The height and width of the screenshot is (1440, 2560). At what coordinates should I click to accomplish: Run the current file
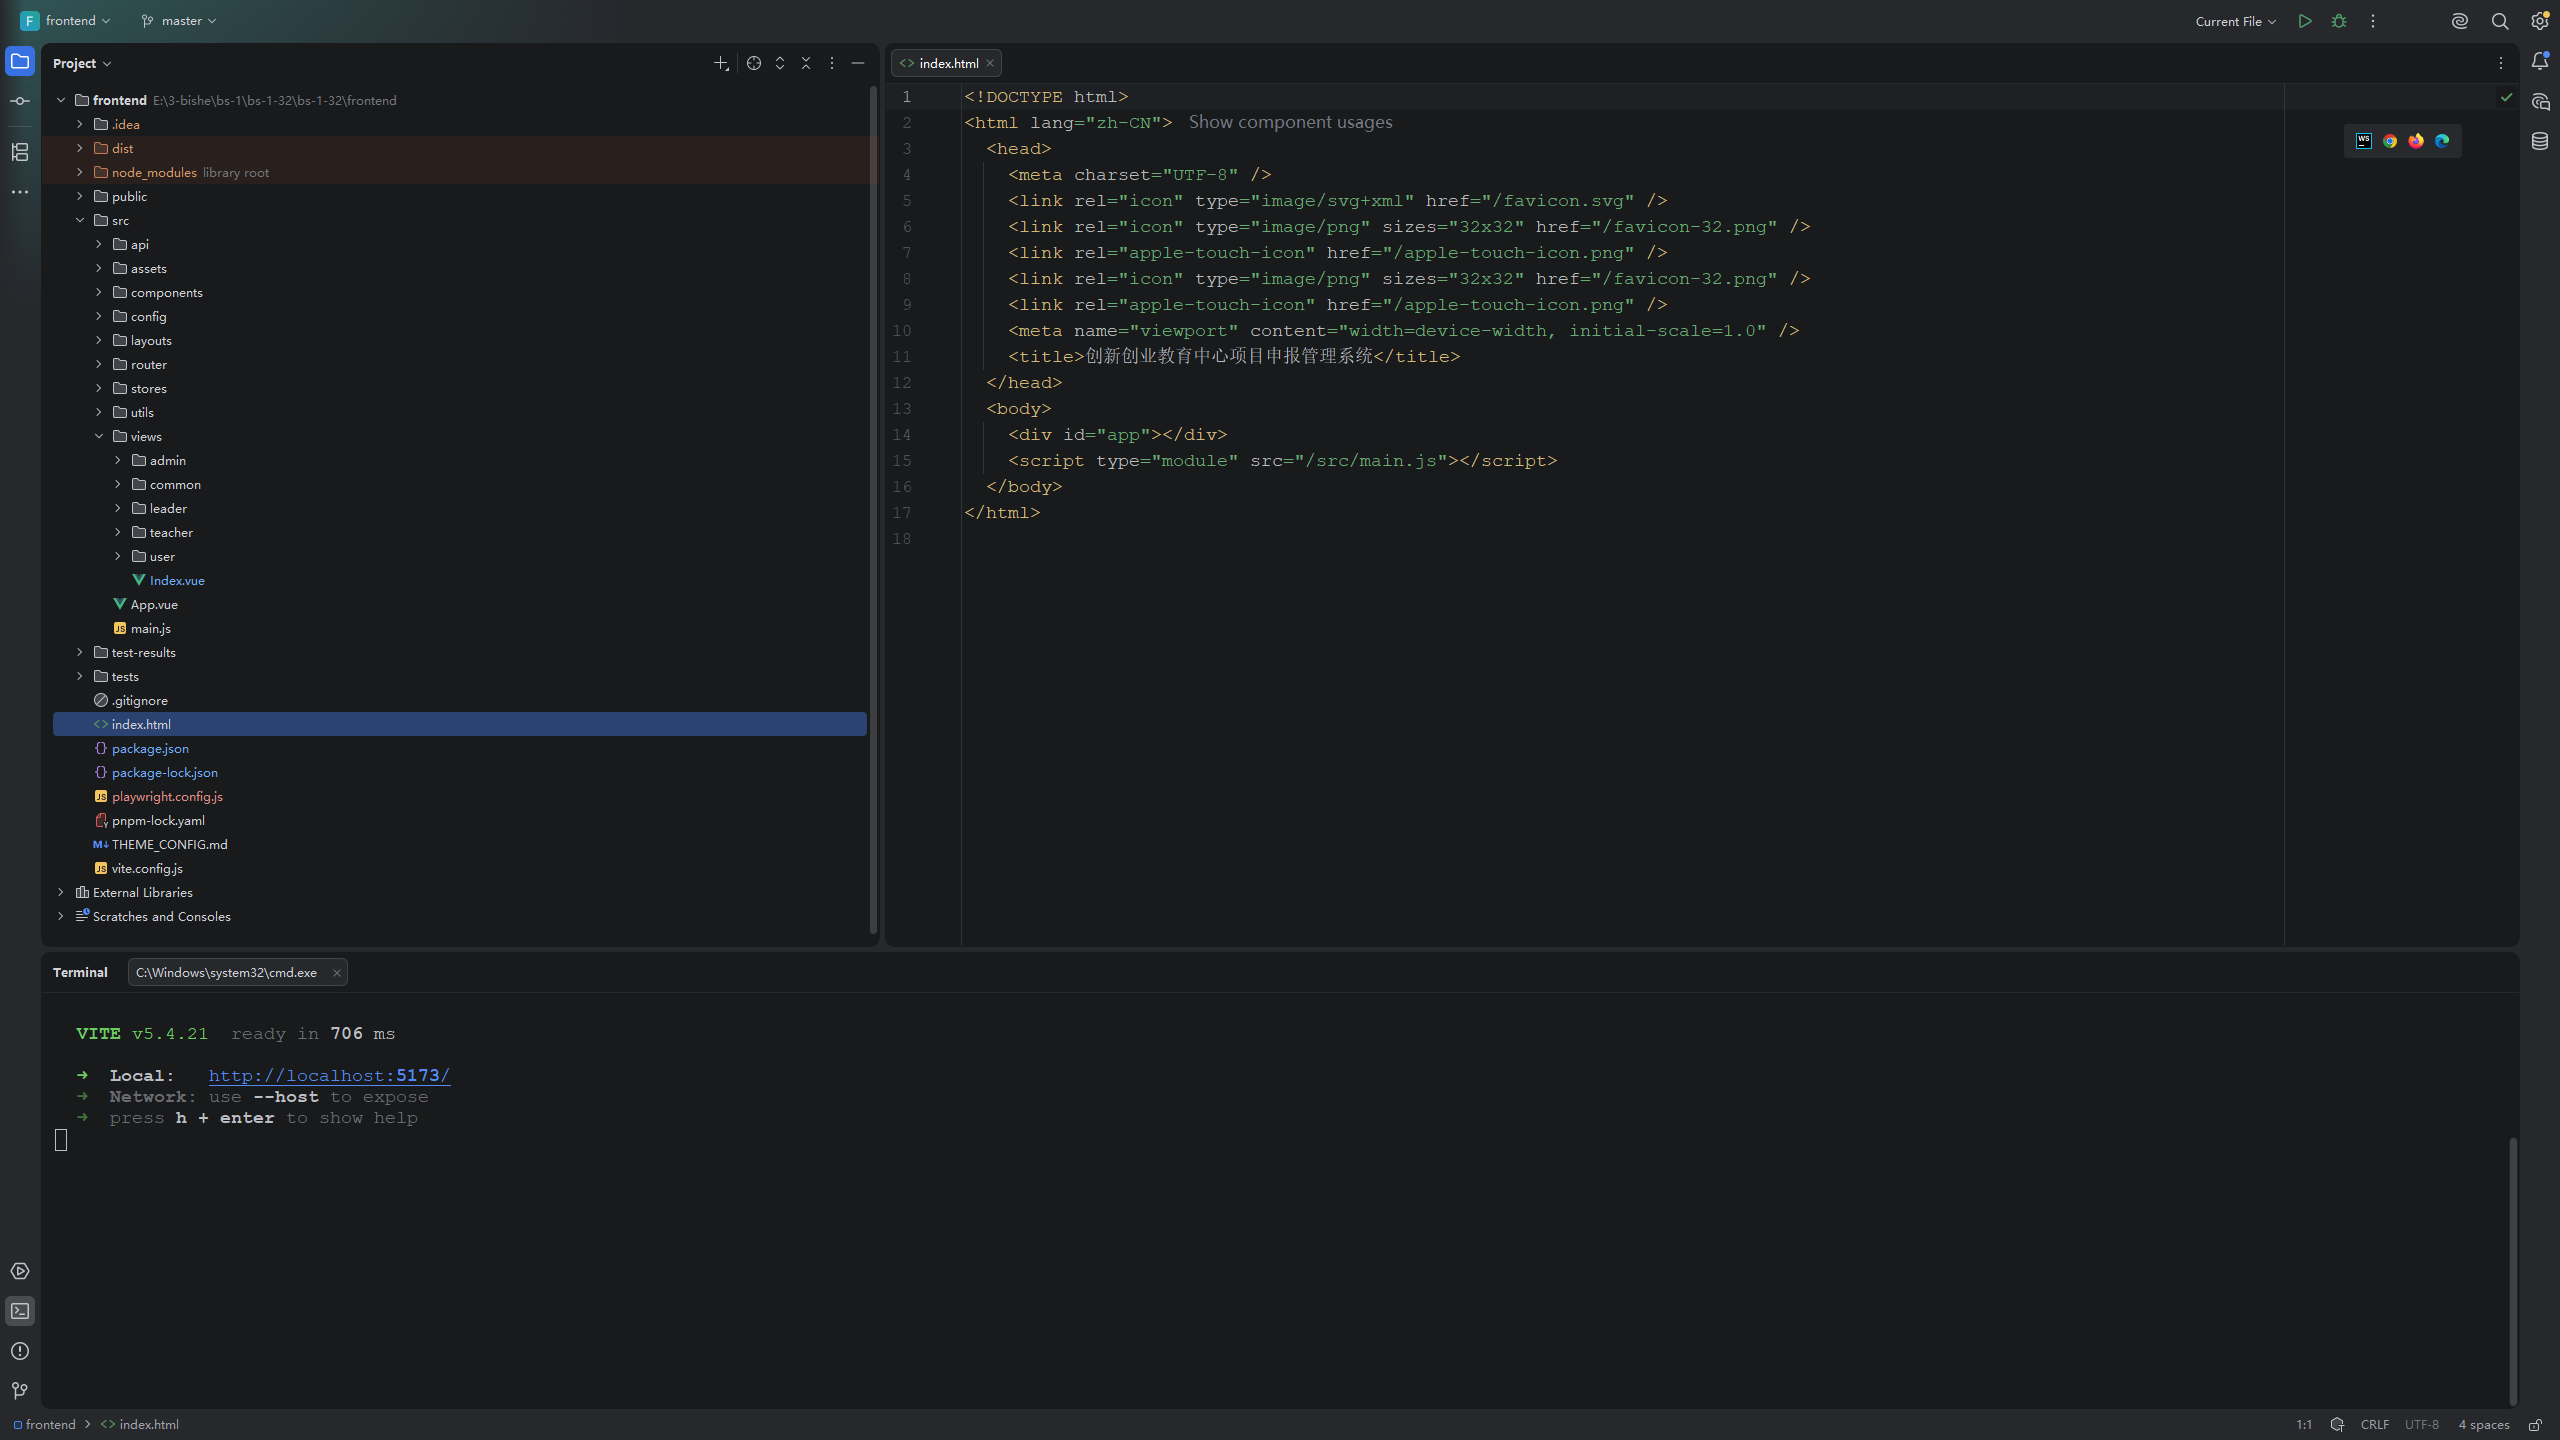pos(2305,21)
